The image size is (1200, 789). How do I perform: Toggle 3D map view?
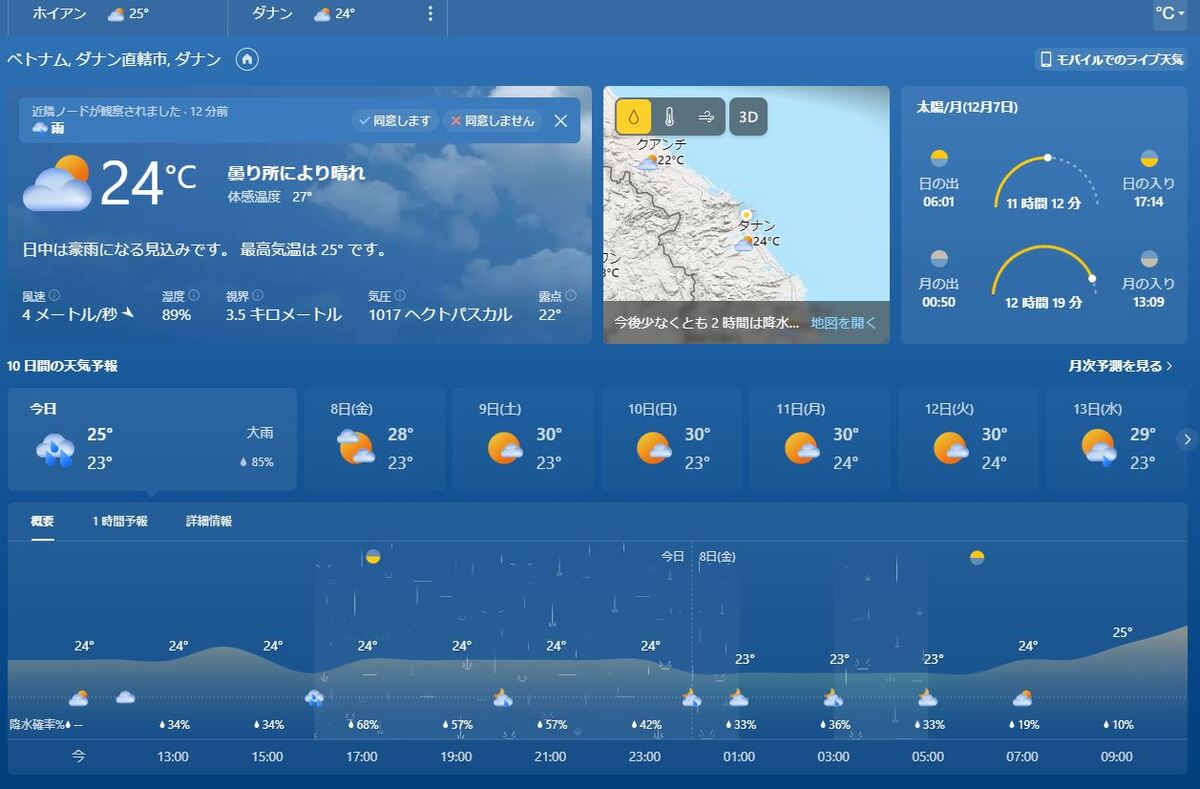coord(748,117)
